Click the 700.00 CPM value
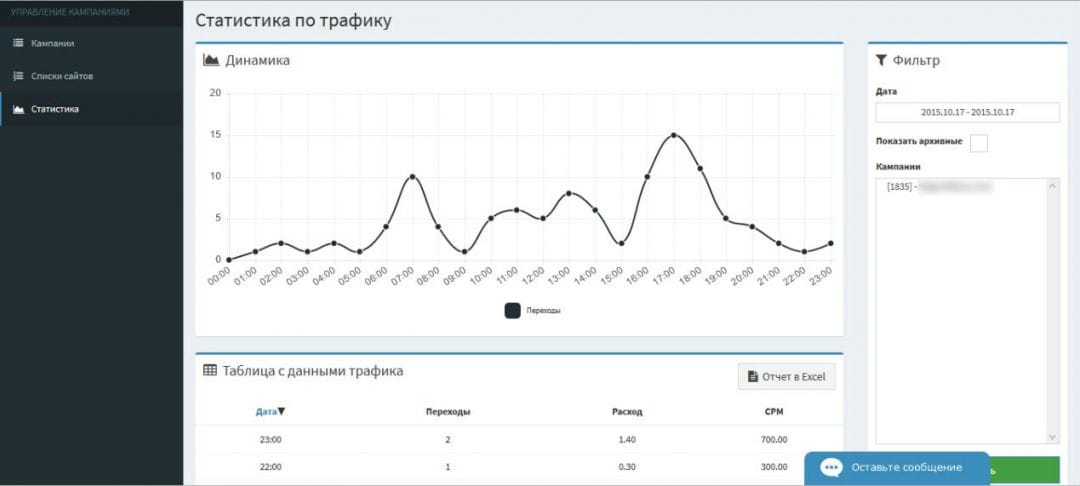The height and width of the screenshot is (486, 1080). [773, 439]
